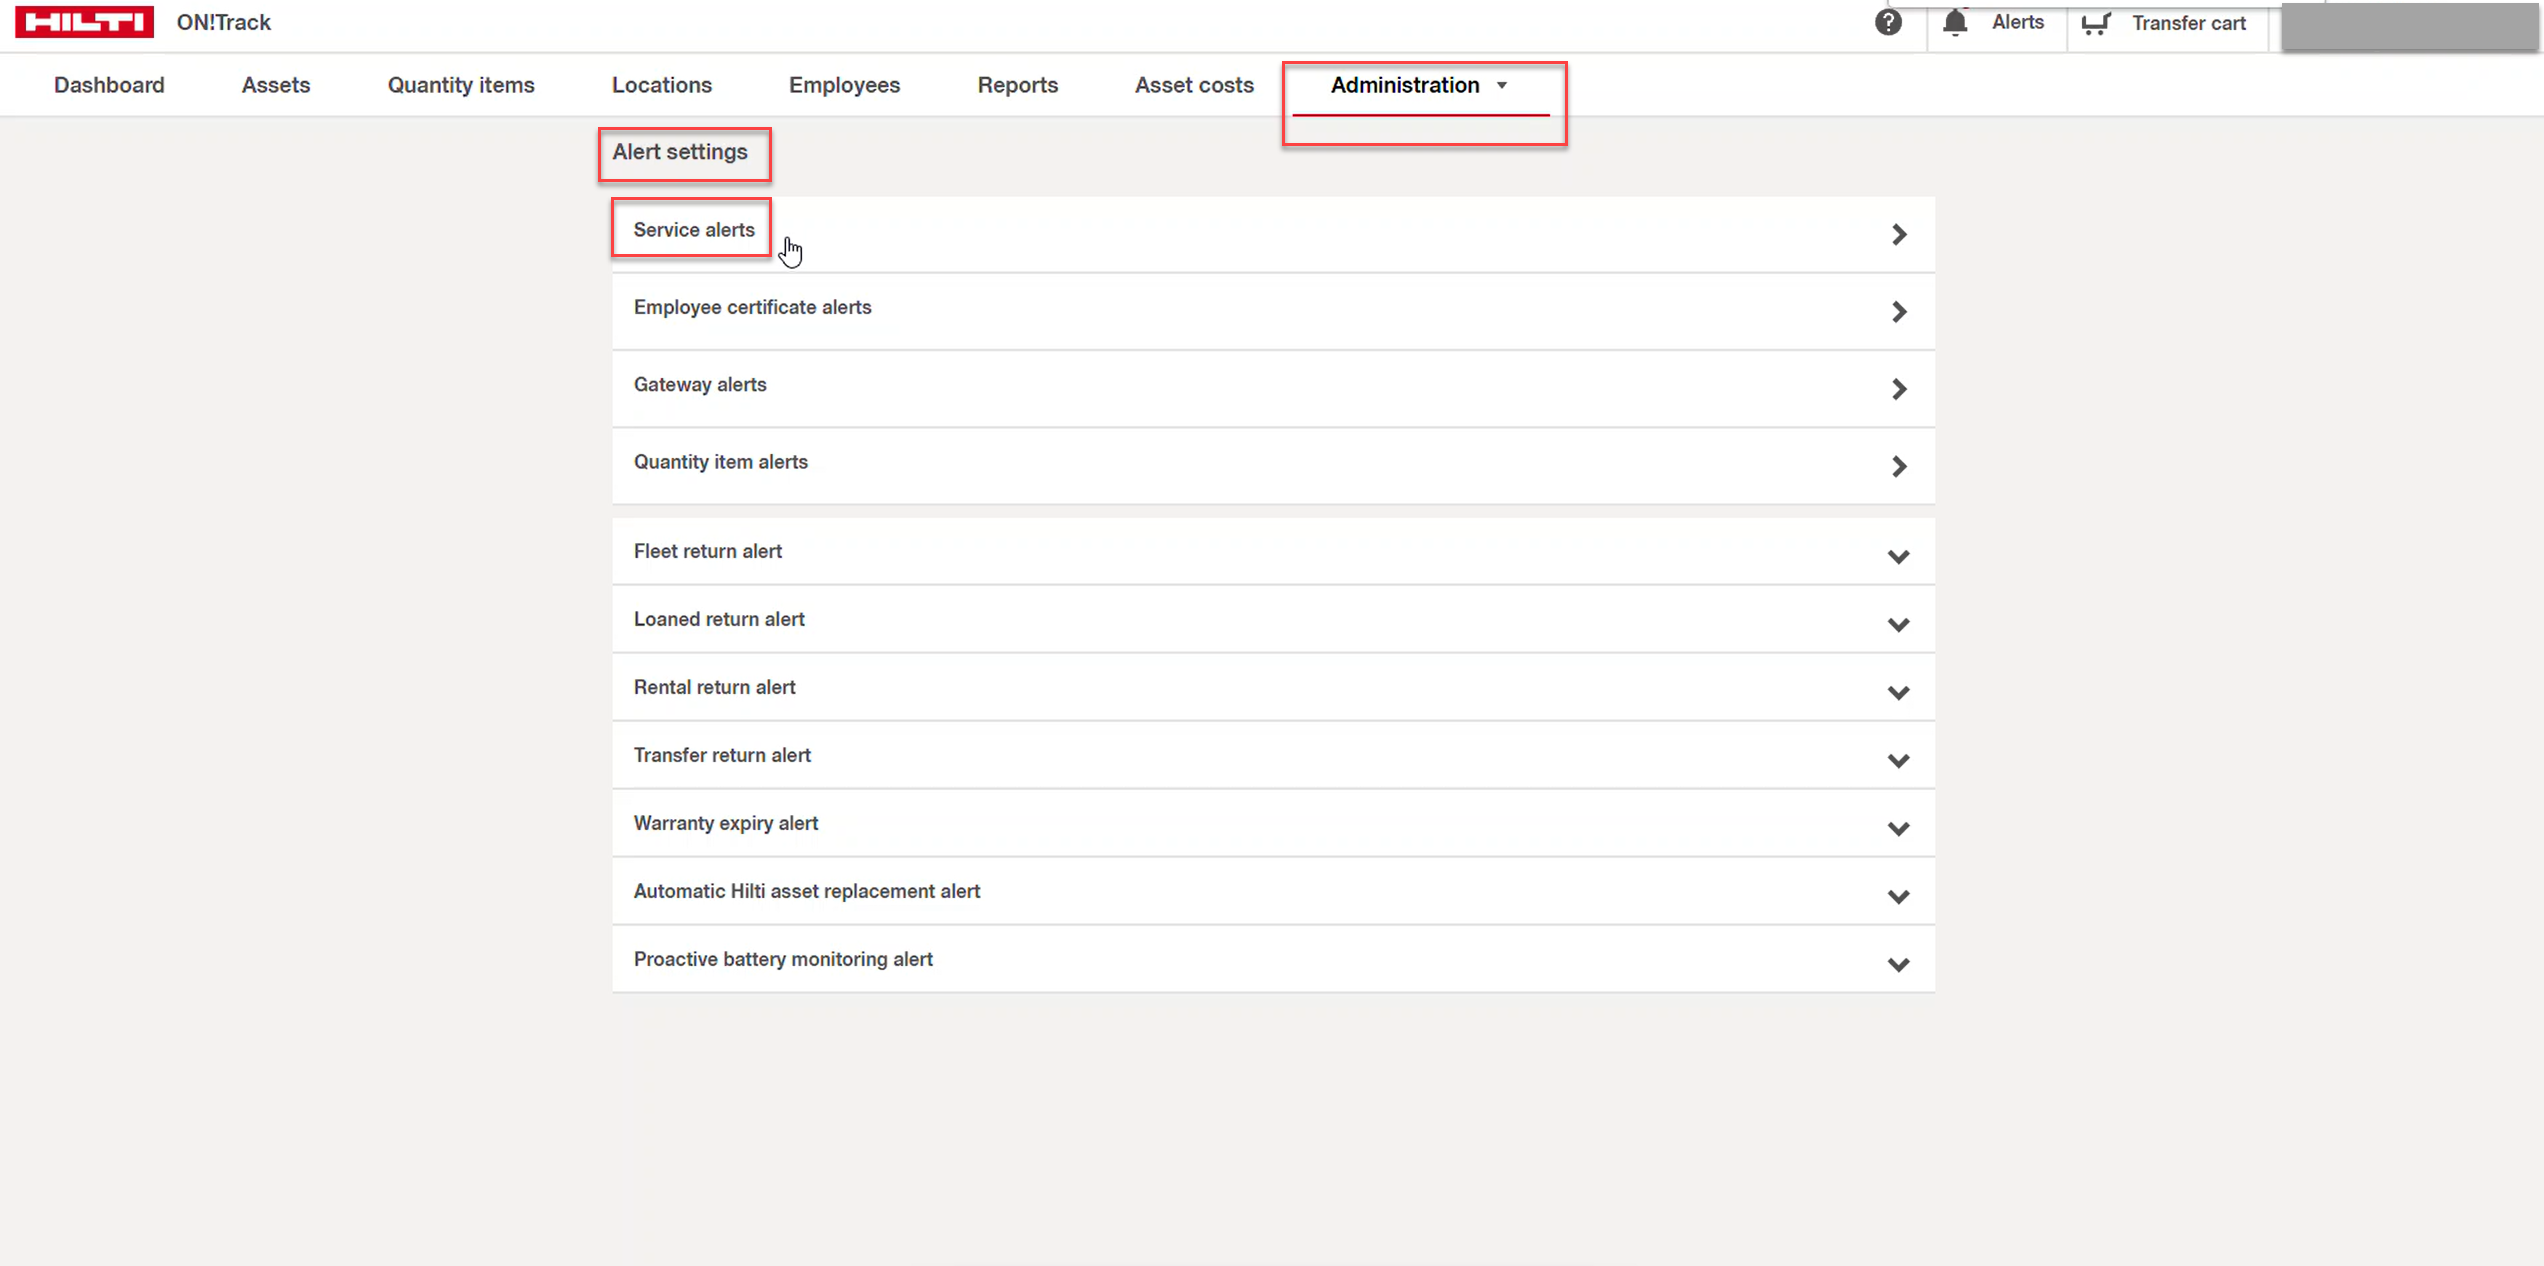Click Quantity item alerts right chevron

(x=1899, y=466)
